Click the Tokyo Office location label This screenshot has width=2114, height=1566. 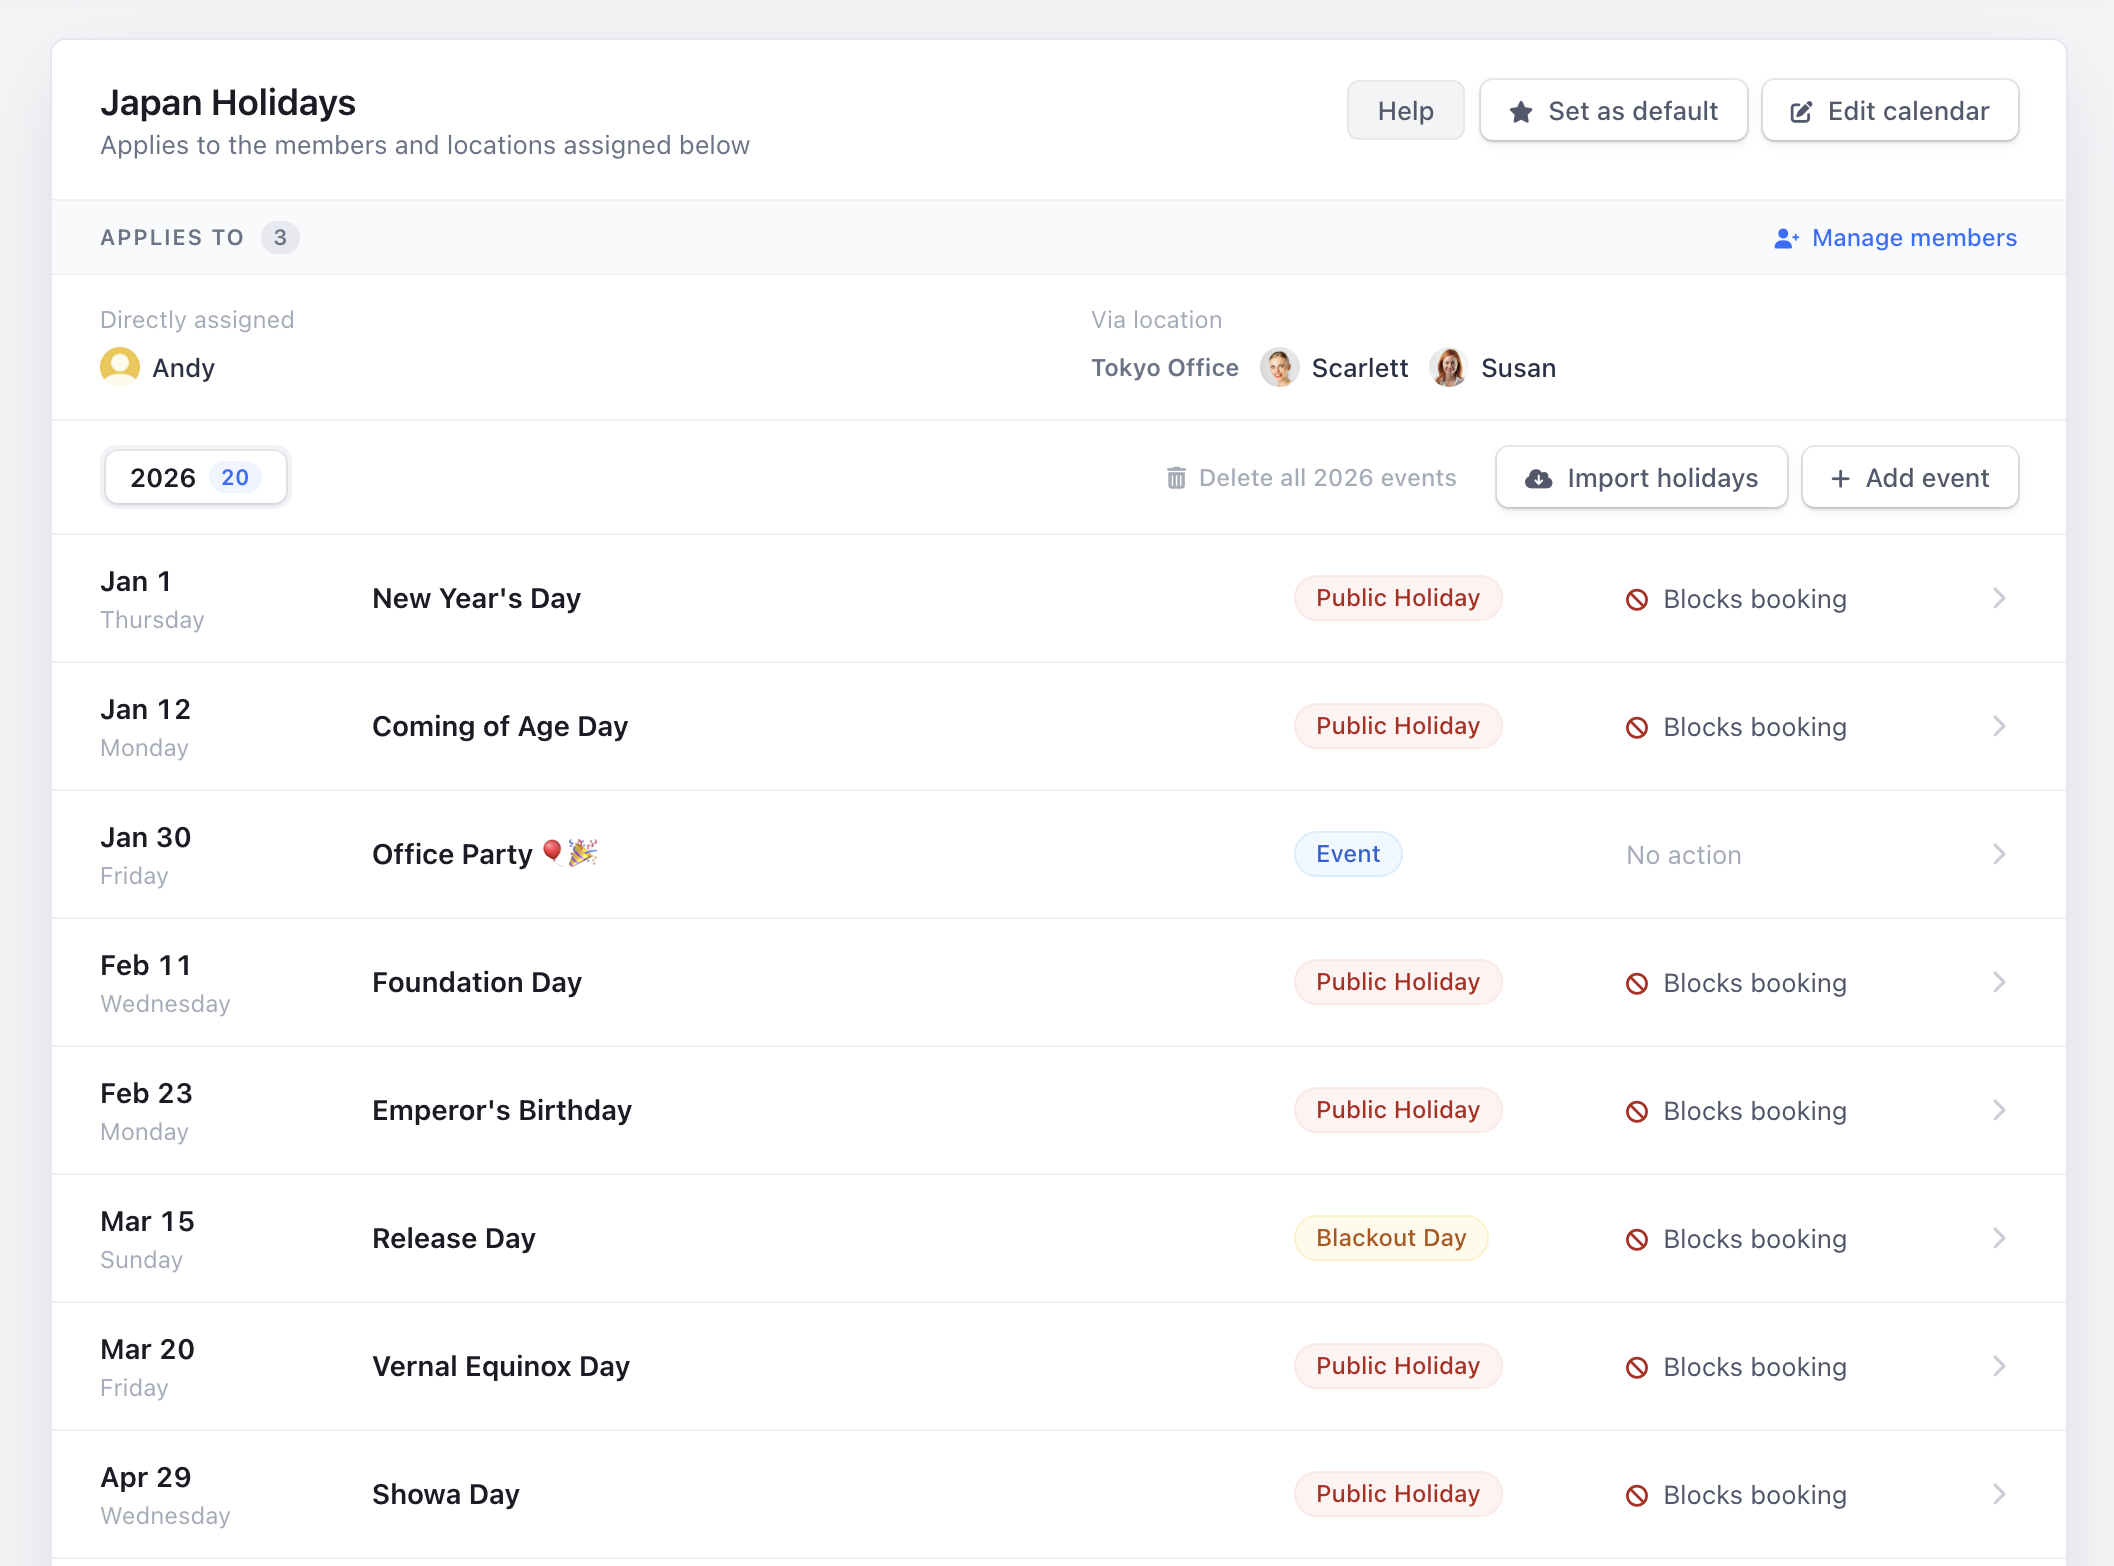point(1165,368)
